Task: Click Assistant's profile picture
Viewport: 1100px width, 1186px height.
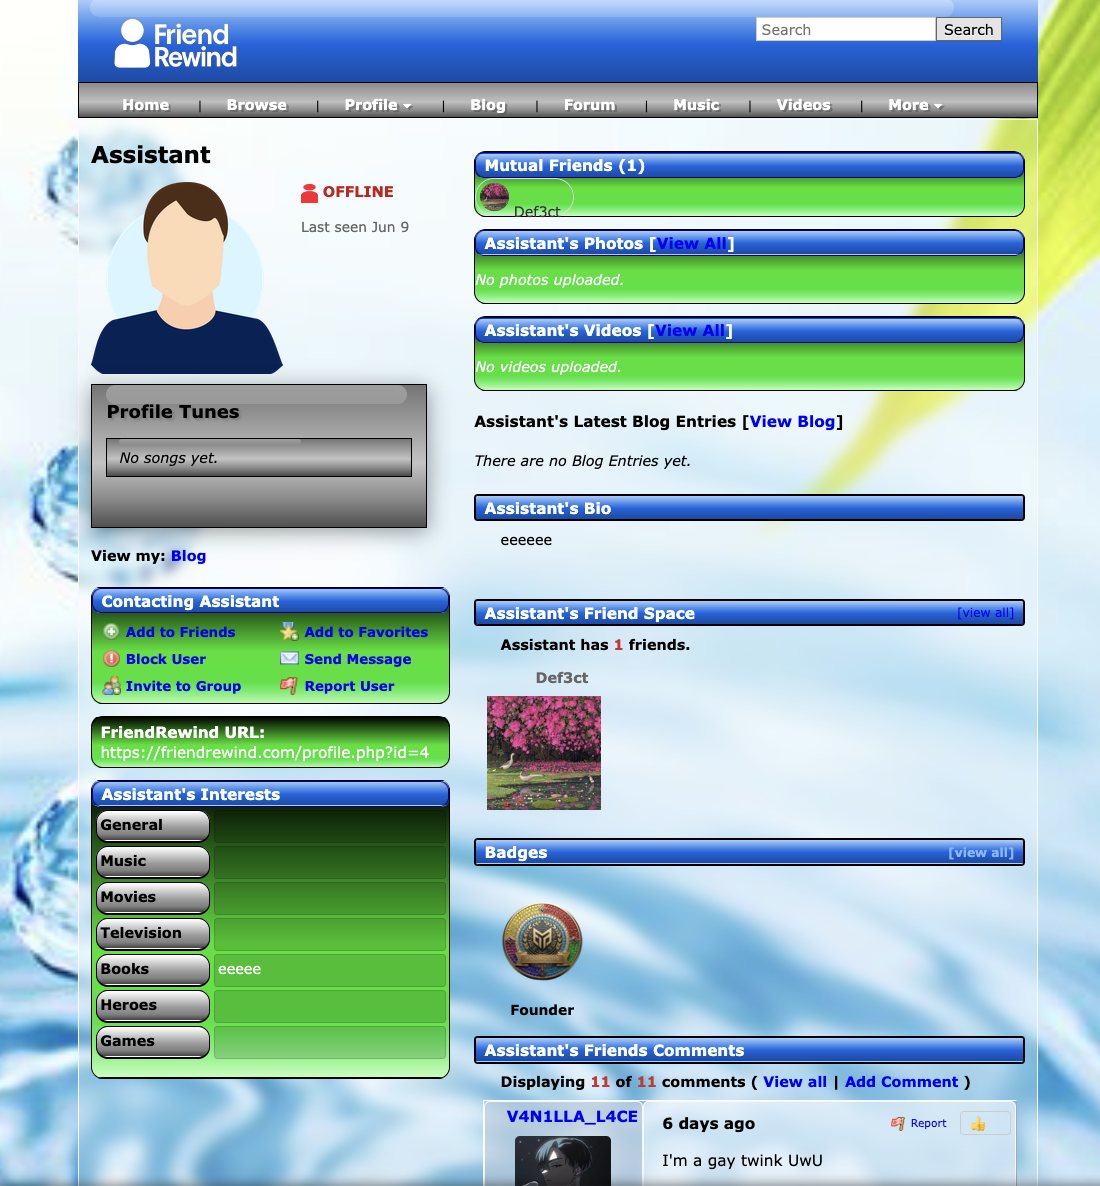Action: click(x=187, y=278)
